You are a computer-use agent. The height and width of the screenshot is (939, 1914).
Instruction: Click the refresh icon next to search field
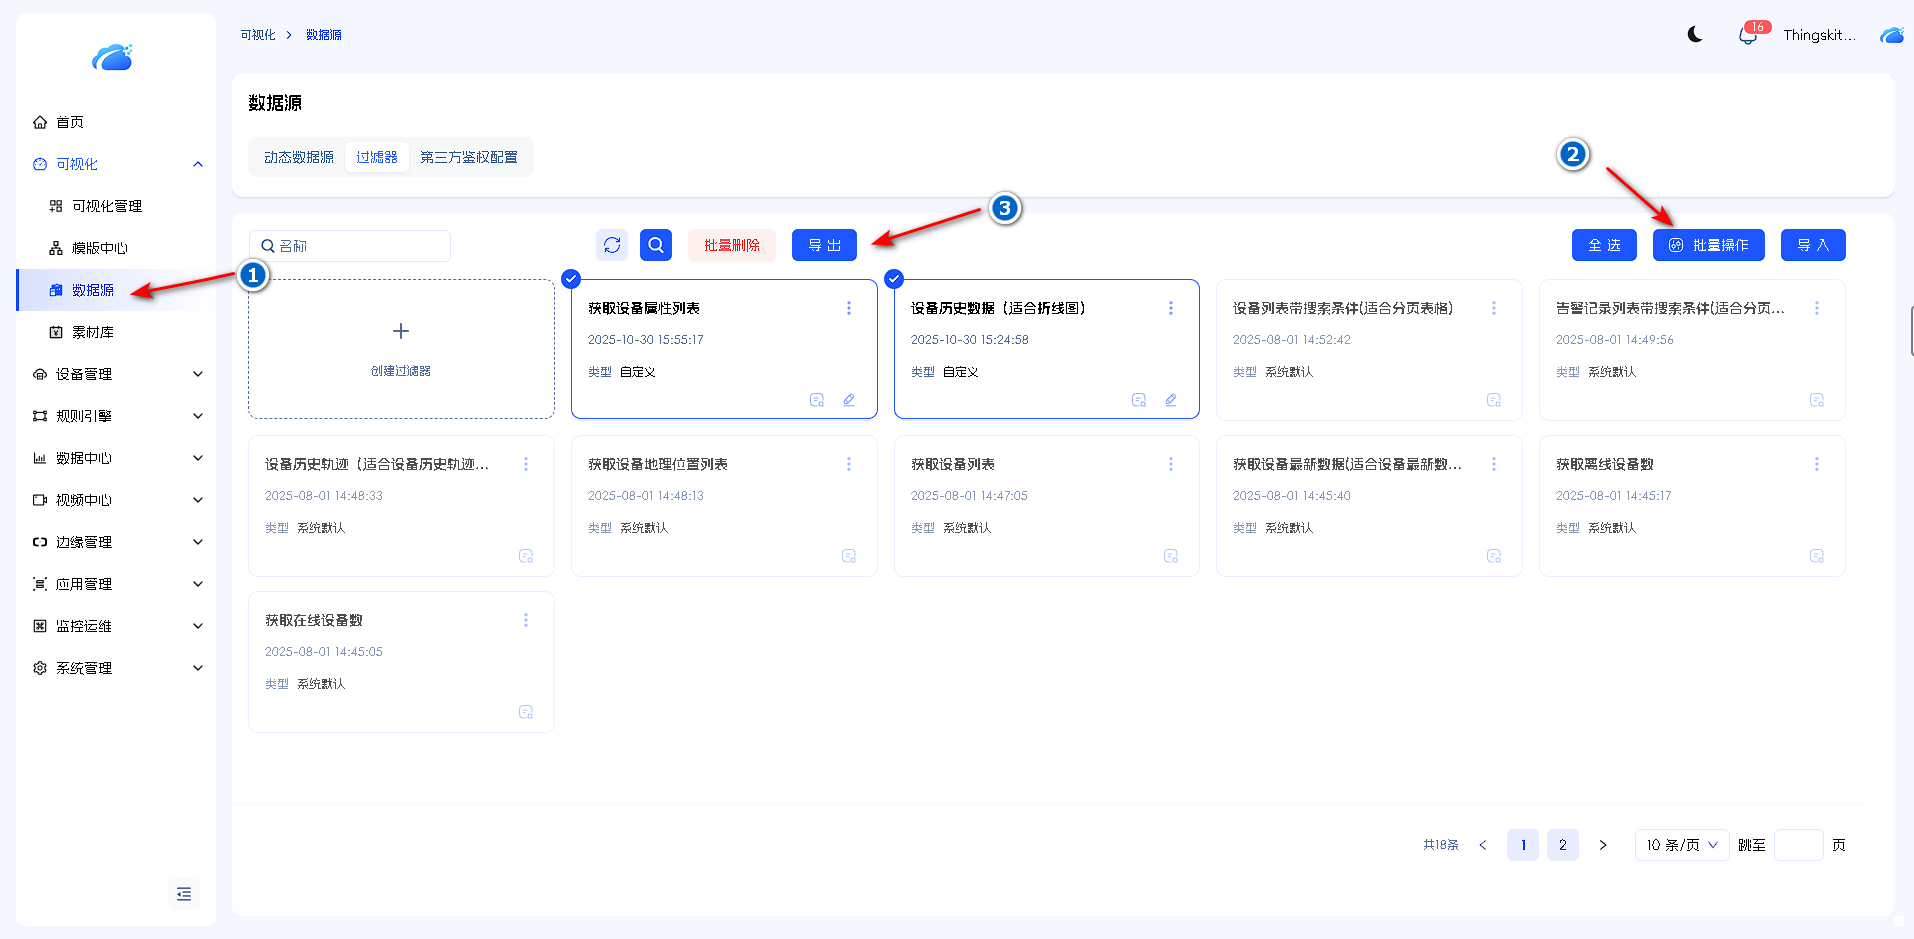tap(612, 245)
